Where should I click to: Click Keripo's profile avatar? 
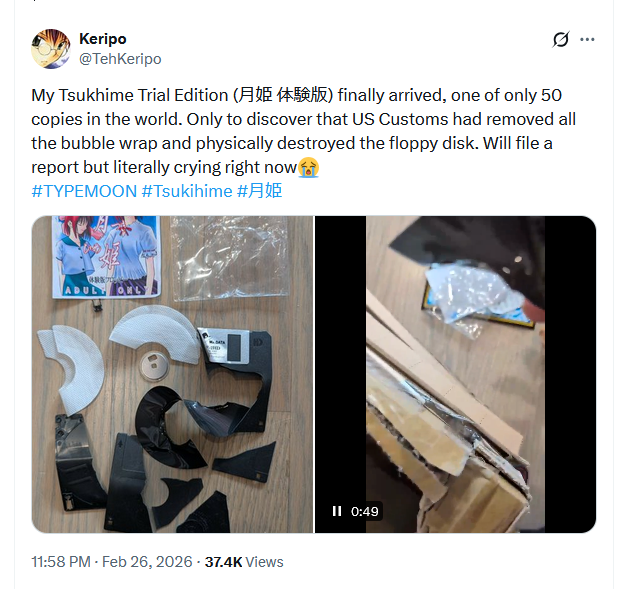pos(51,49)
